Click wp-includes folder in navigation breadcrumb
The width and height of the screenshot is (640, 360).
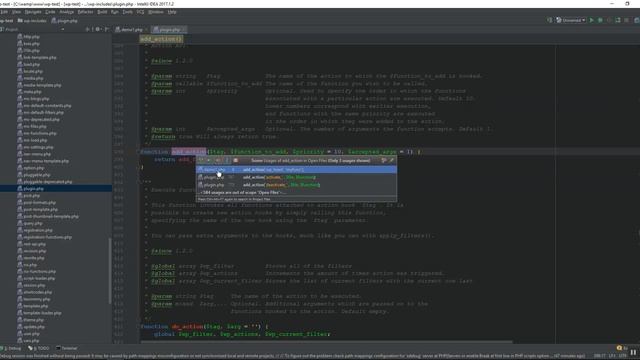pyautogui.click(x=32, y=20)
